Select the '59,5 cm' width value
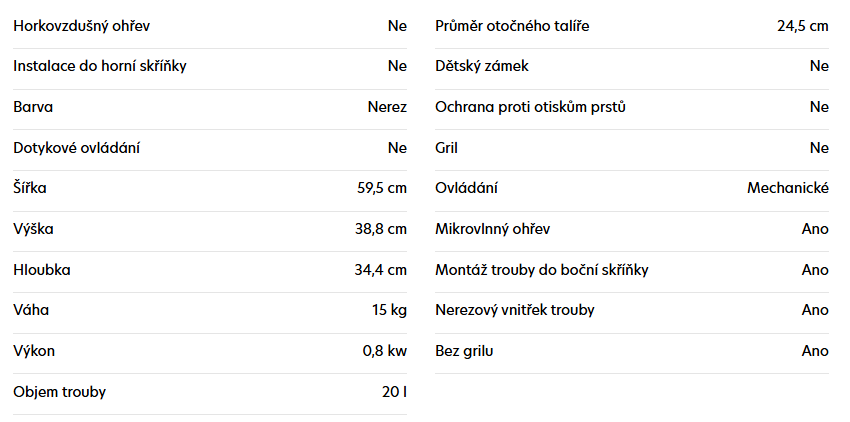850x422 pixels. pyautogui.click(x=382, y=188)
